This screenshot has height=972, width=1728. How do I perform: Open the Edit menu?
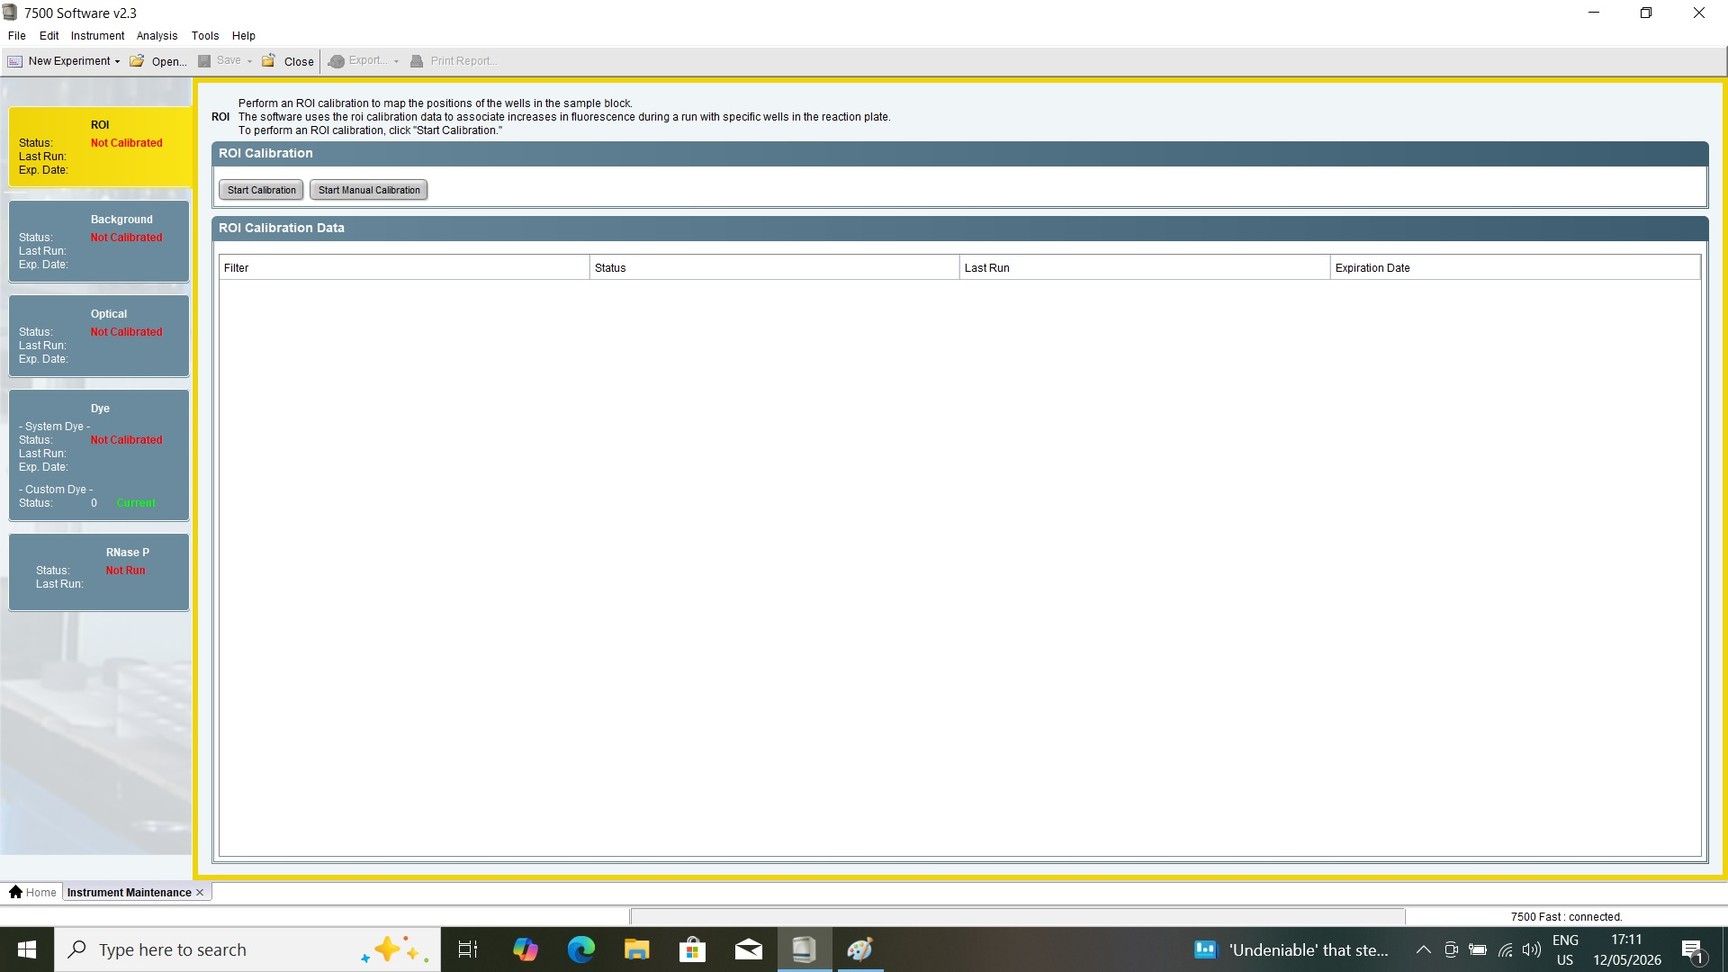pos(49,36)
